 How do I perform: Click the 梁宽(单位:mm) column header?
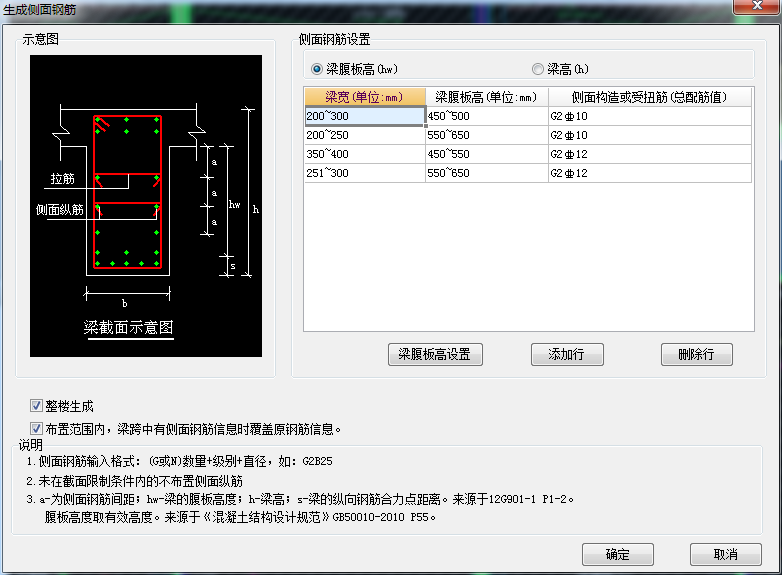pyautogui.click(x=365, y=97)
